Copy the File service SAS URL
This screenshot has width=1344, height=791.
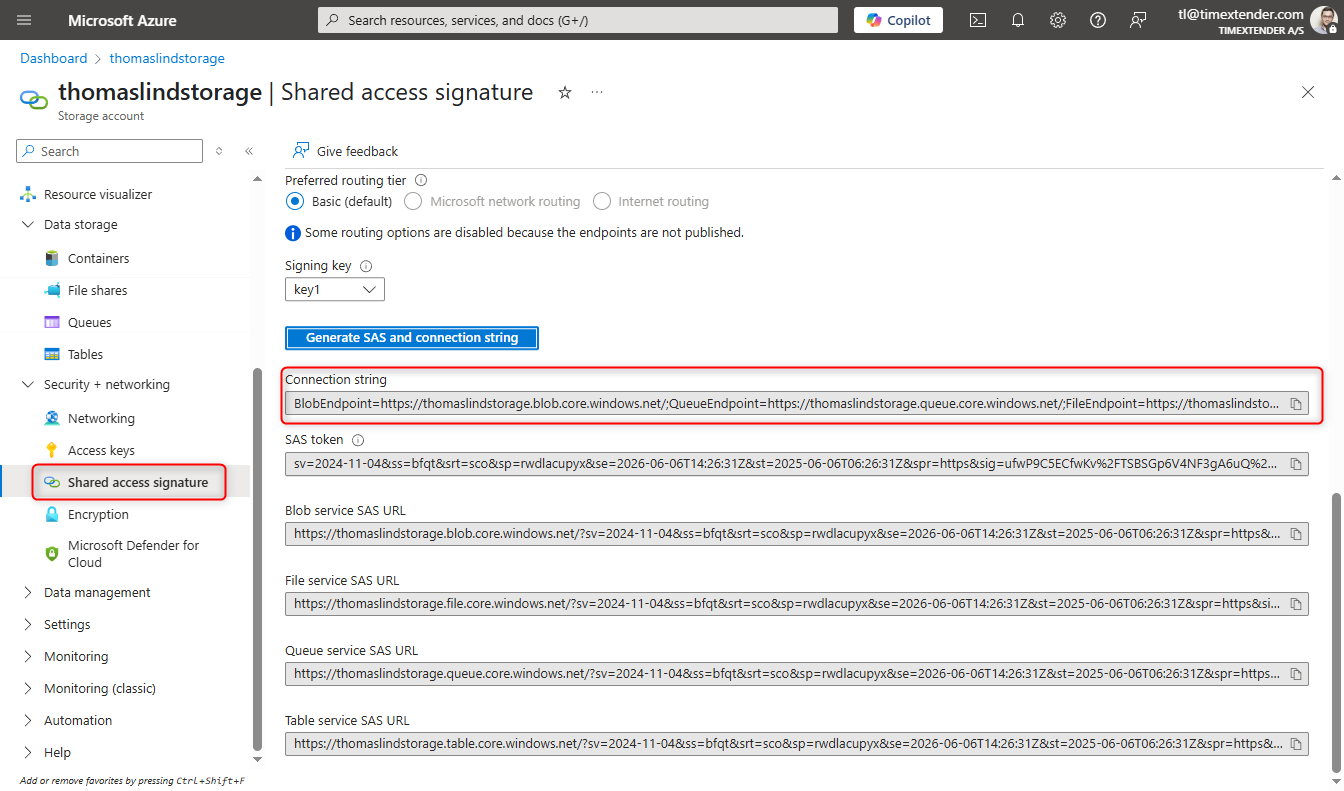(x=1296, y=604)
